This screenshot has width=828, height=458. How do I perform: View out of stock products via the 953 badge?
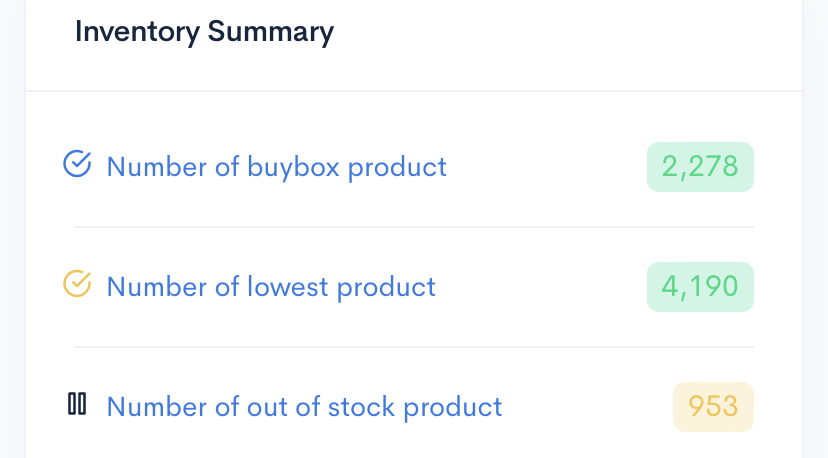click(x=713, y=407)
